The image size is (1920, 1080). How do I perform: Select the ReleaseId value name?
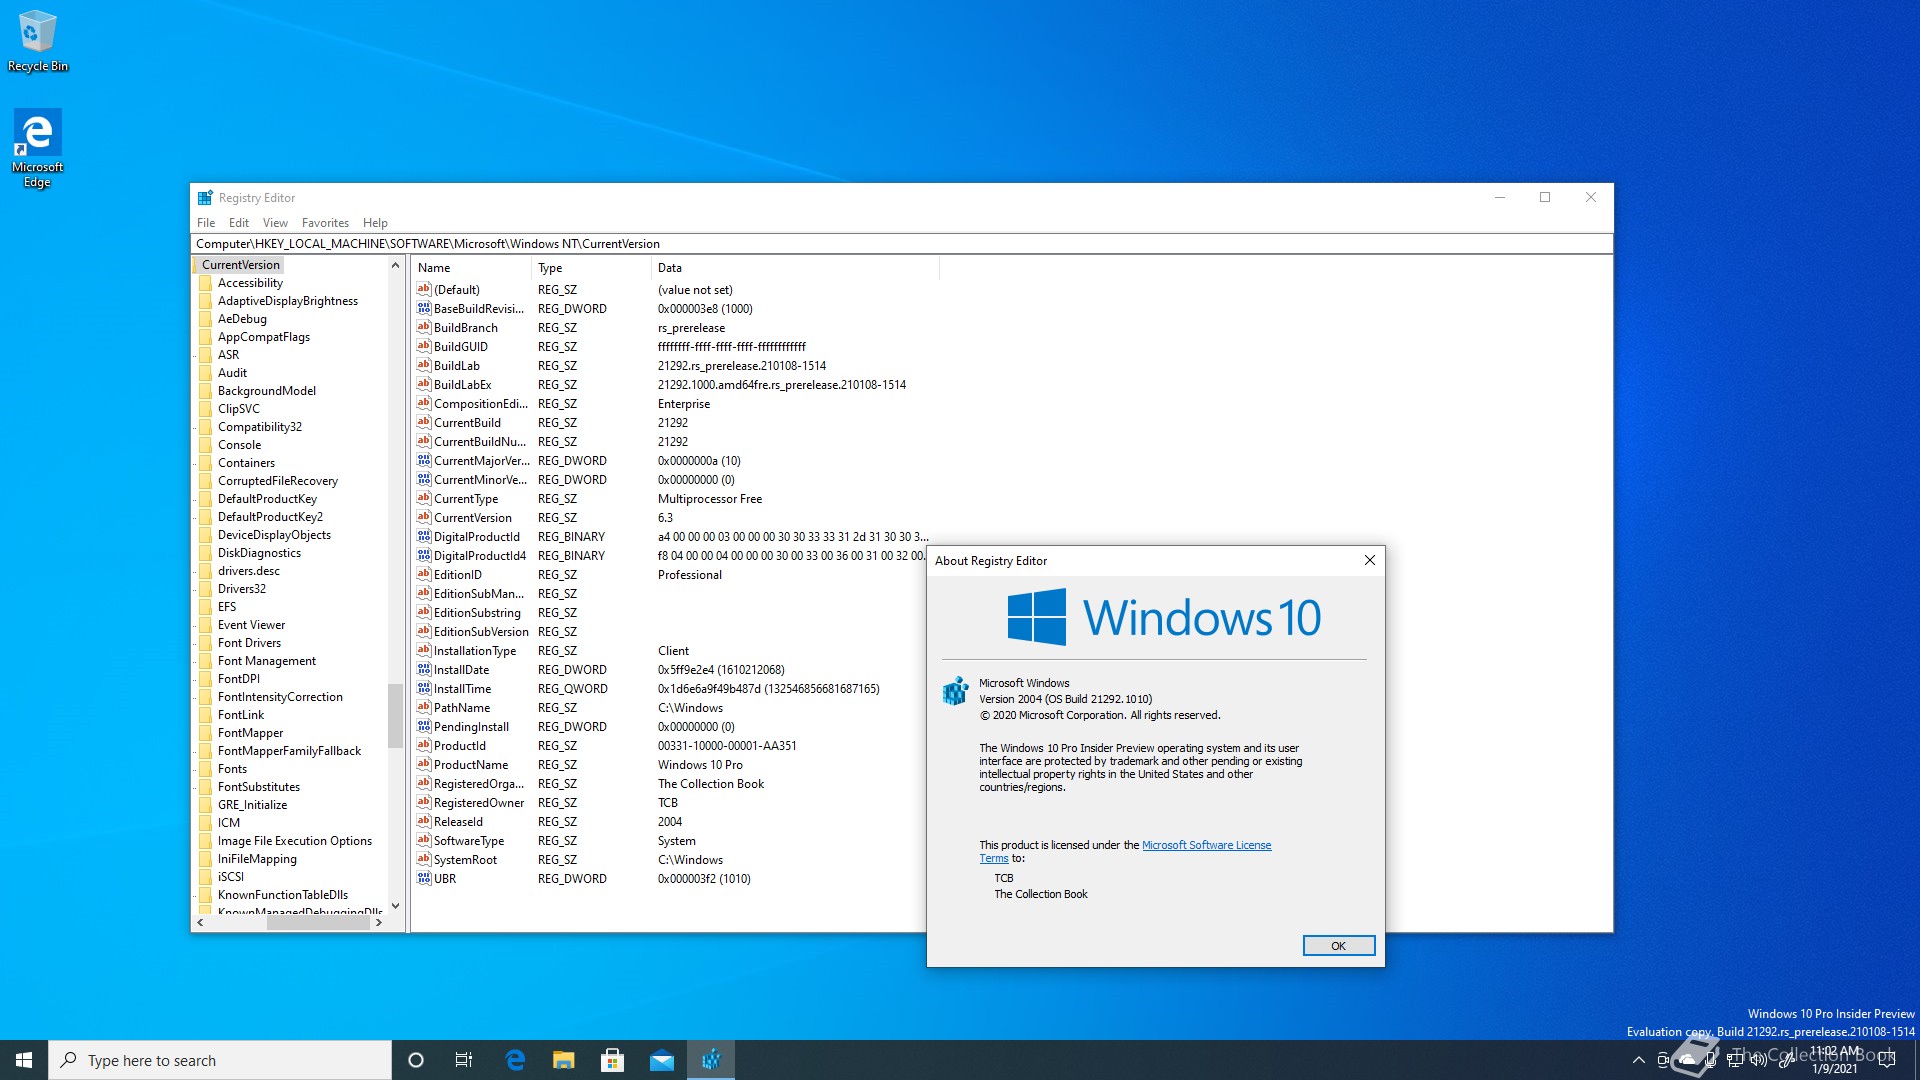pos(458,822)
